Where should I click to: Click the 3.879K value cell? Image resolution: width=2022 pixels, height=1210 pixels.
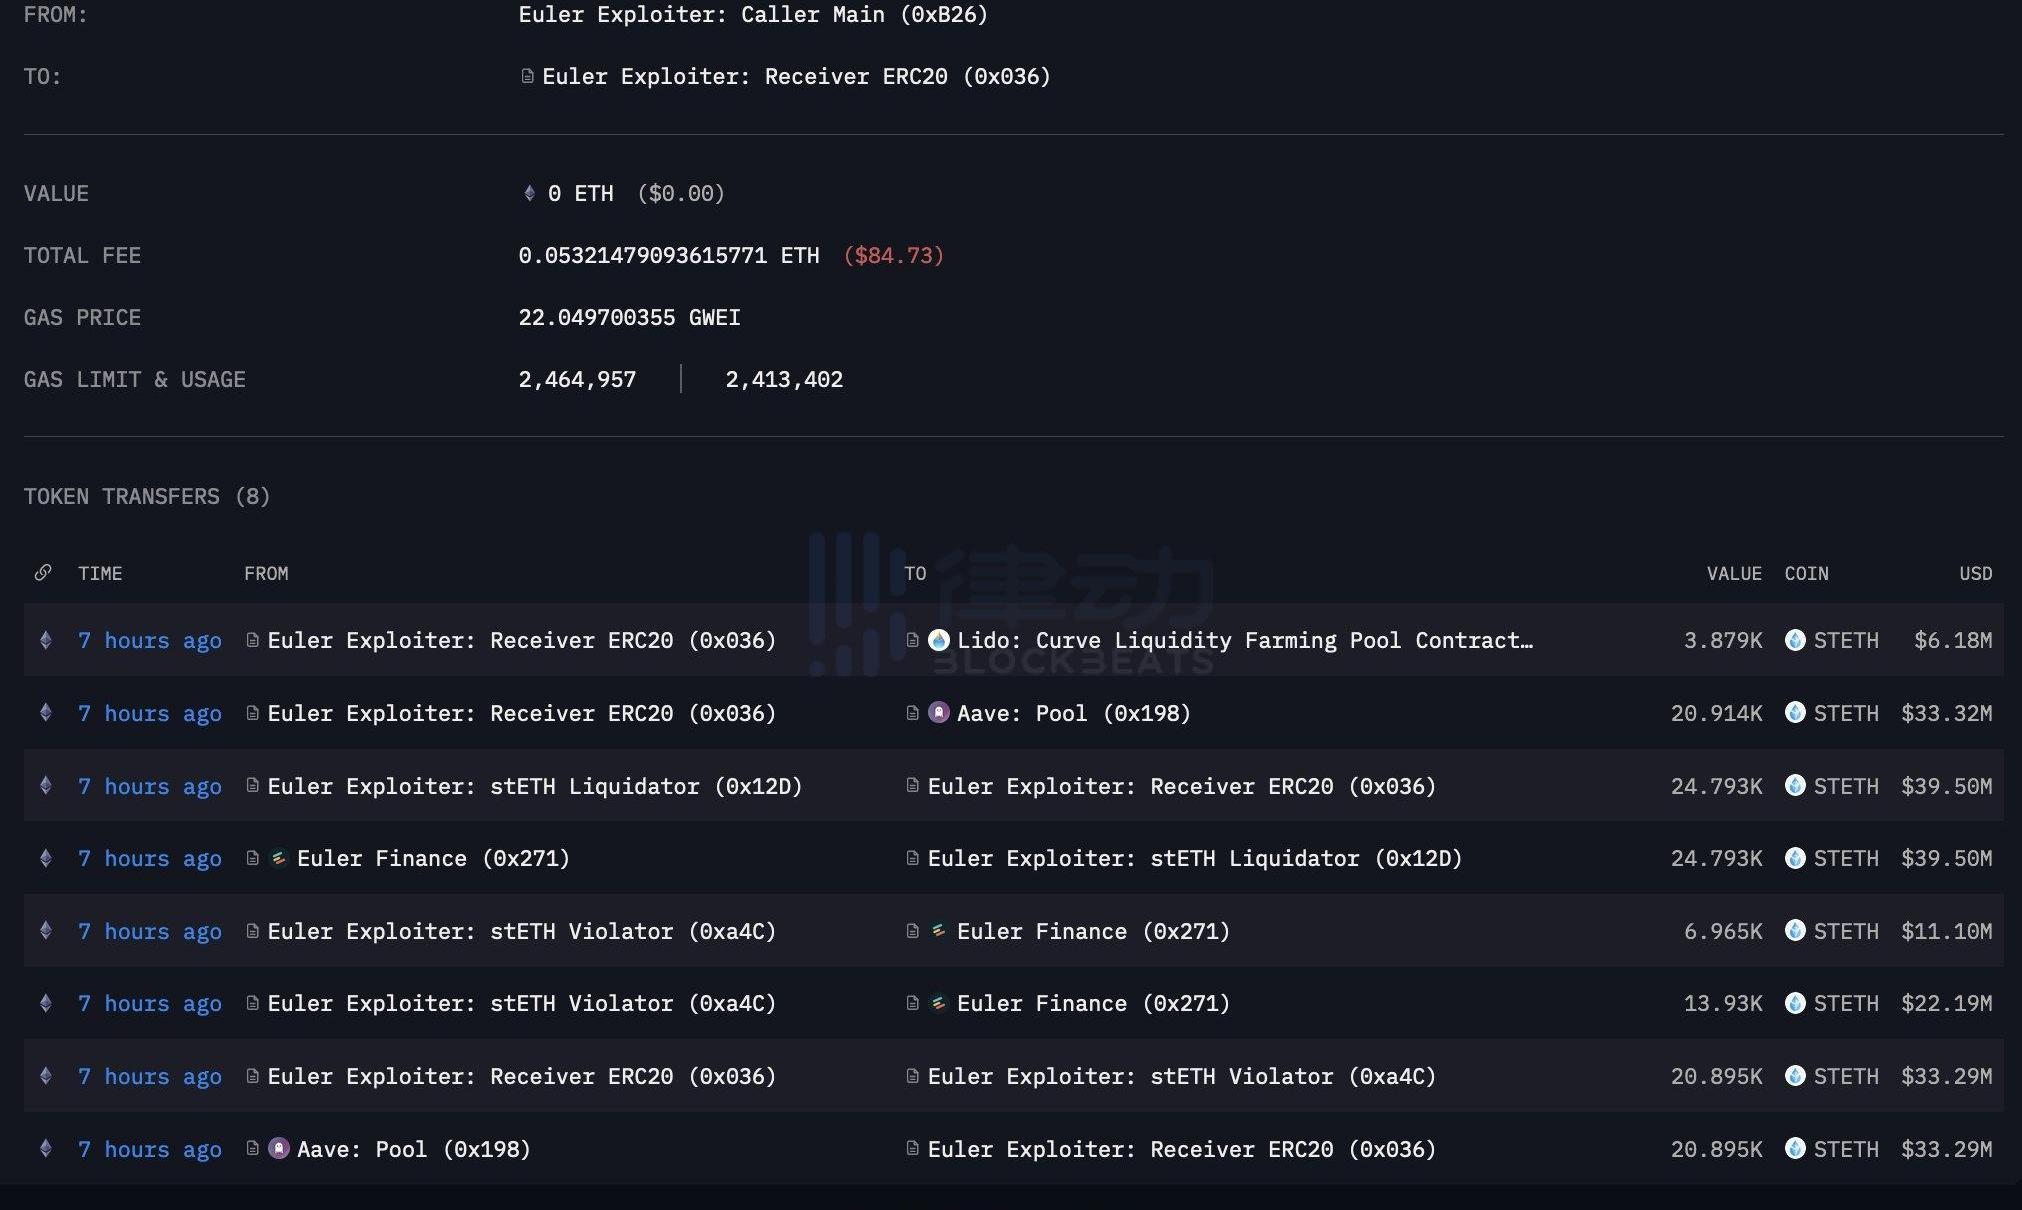[x=1723, y=640]
